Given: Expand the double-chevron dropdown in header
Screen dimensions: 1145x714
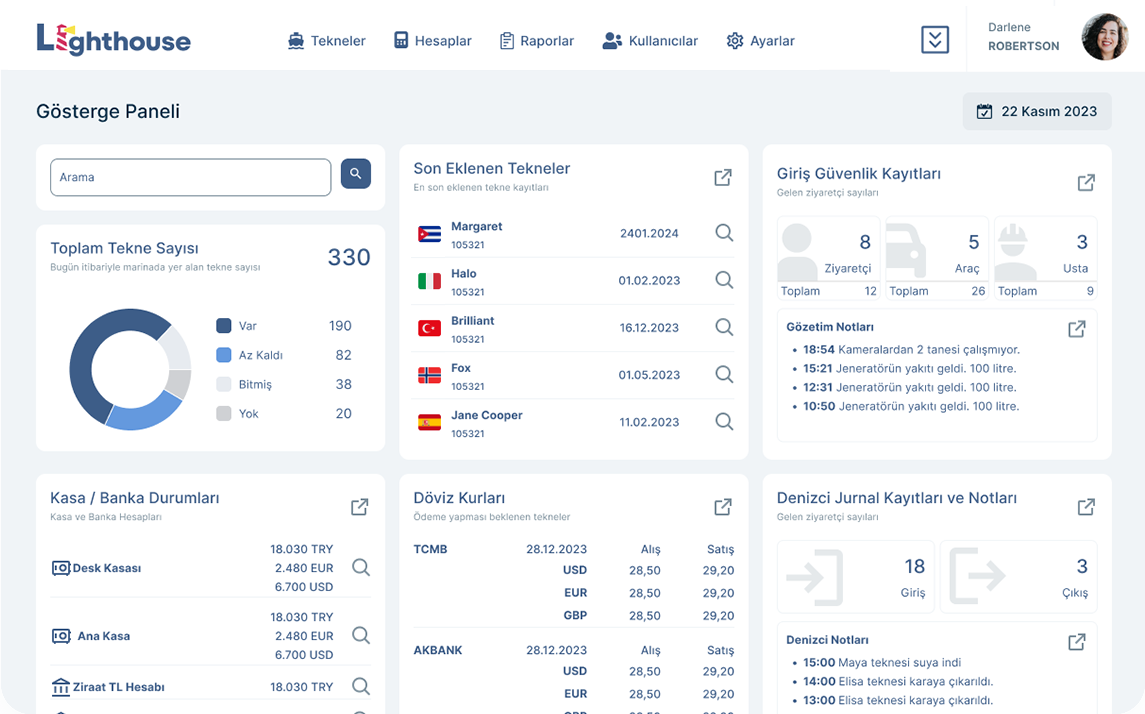Looking at the screenshot, I should (934, 40).
